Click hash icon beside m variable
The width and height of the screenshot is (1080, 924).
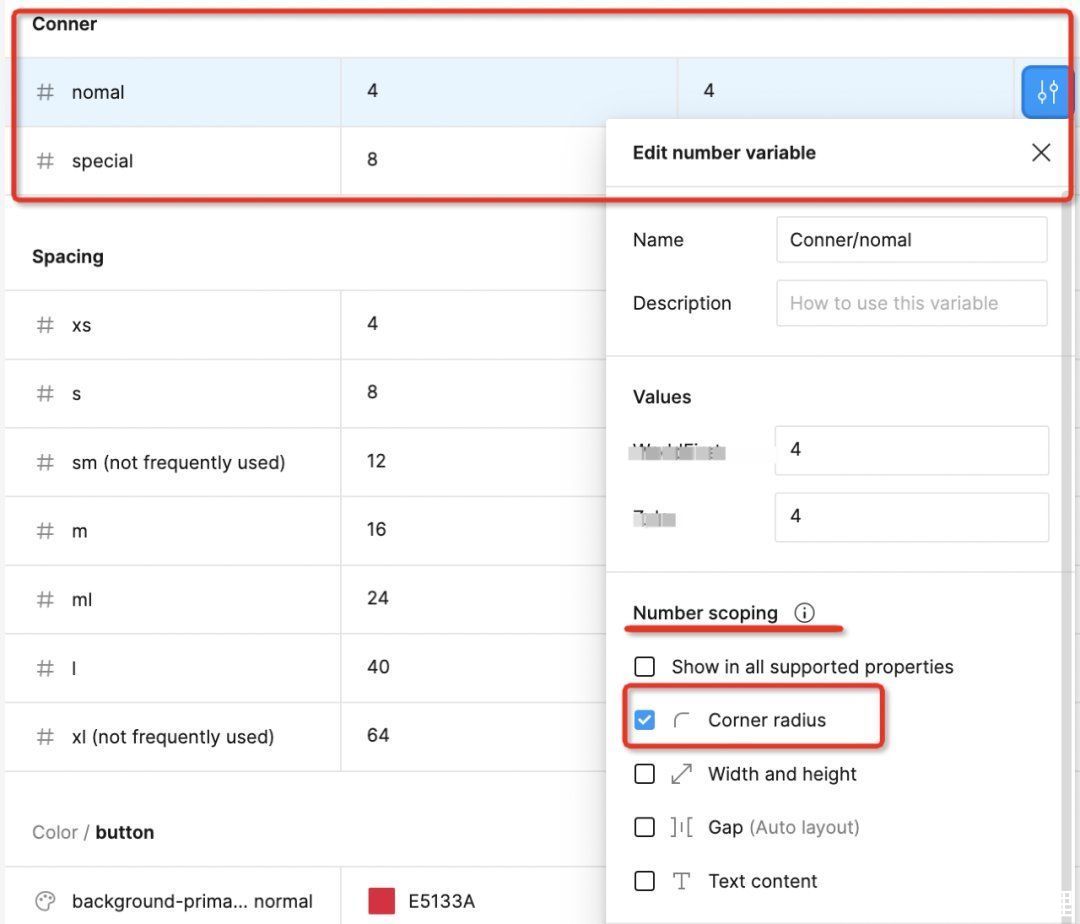[x=45, y=531]
